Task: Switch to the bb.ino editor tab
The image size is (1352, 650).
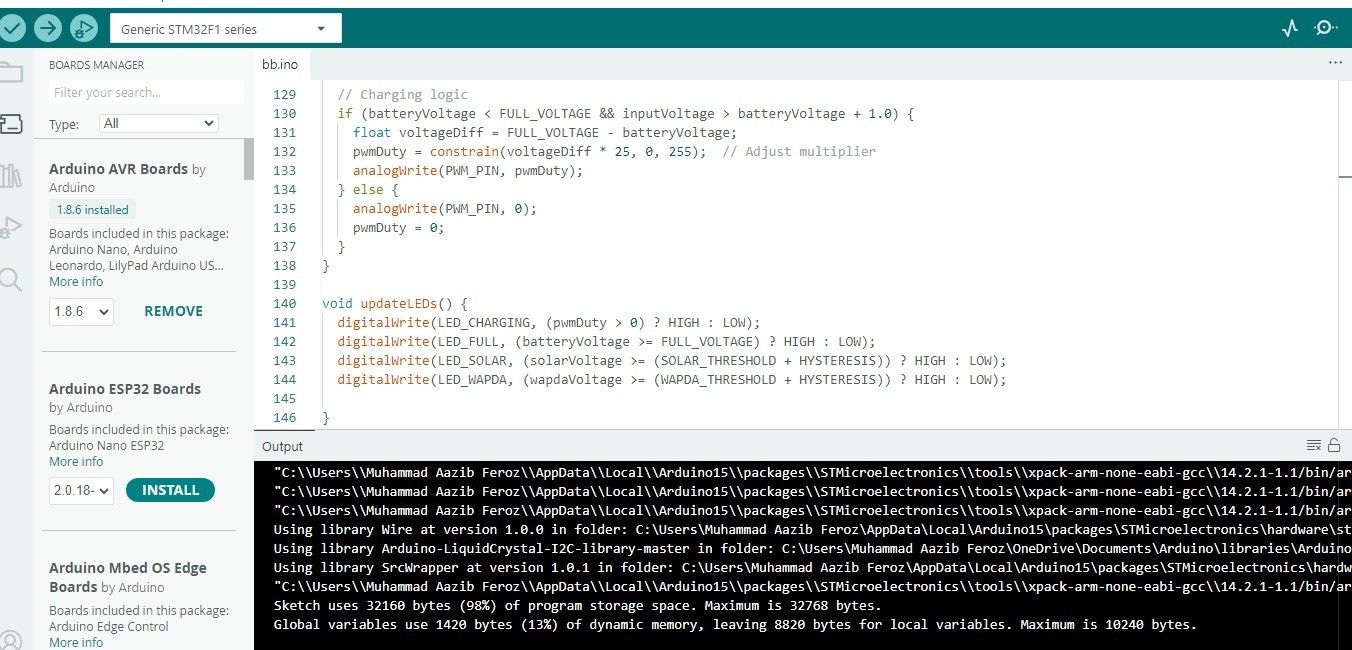Action: click(280, 64)
